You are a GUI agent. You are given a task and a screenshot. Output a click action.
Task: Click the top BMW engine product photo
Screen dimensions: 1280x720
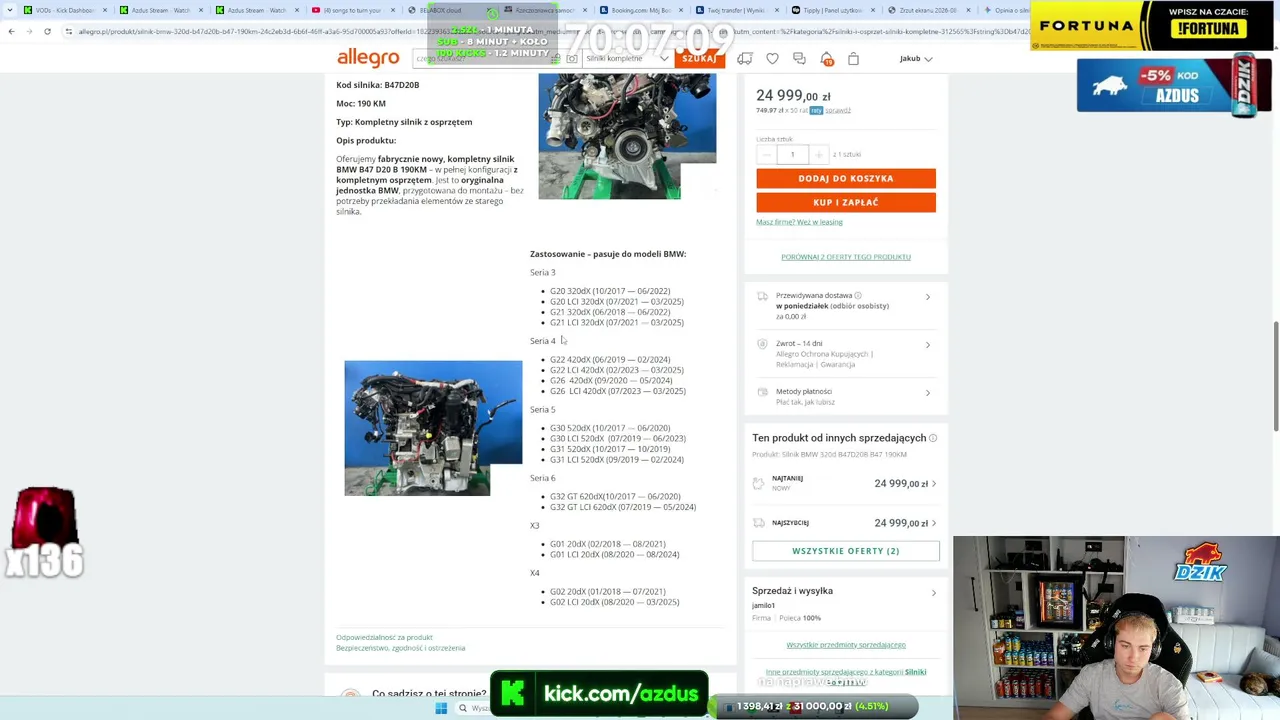[x=627, y=136]
